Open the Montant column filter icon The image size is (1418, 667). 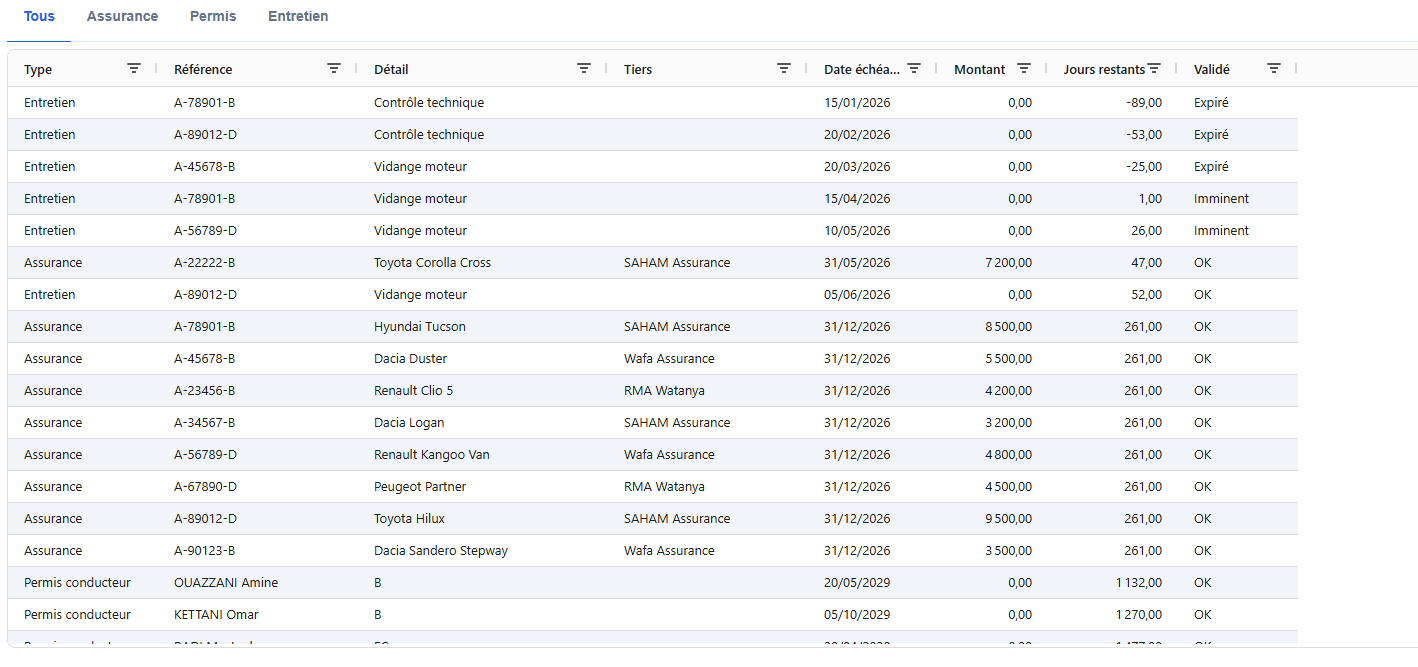click(x=1024, y=69)
